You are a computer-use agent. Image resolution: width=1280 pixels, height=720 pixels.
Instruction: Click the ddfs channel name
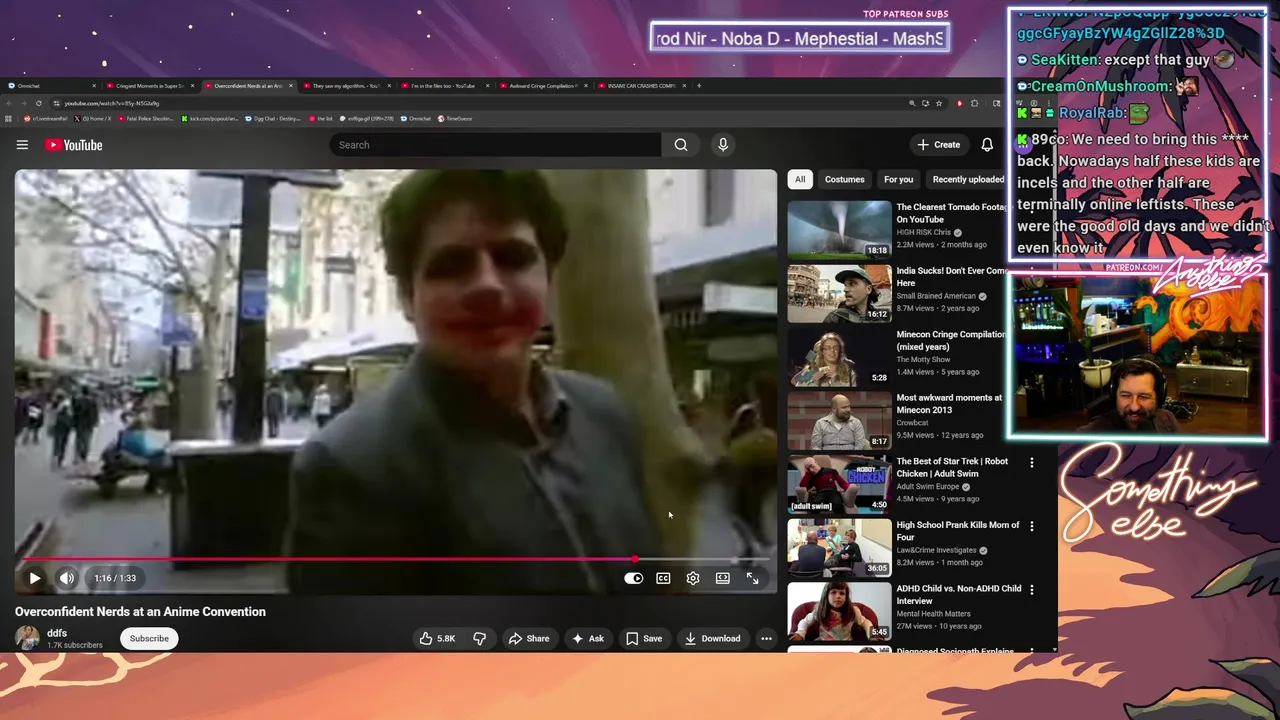(x=57, y=633)
